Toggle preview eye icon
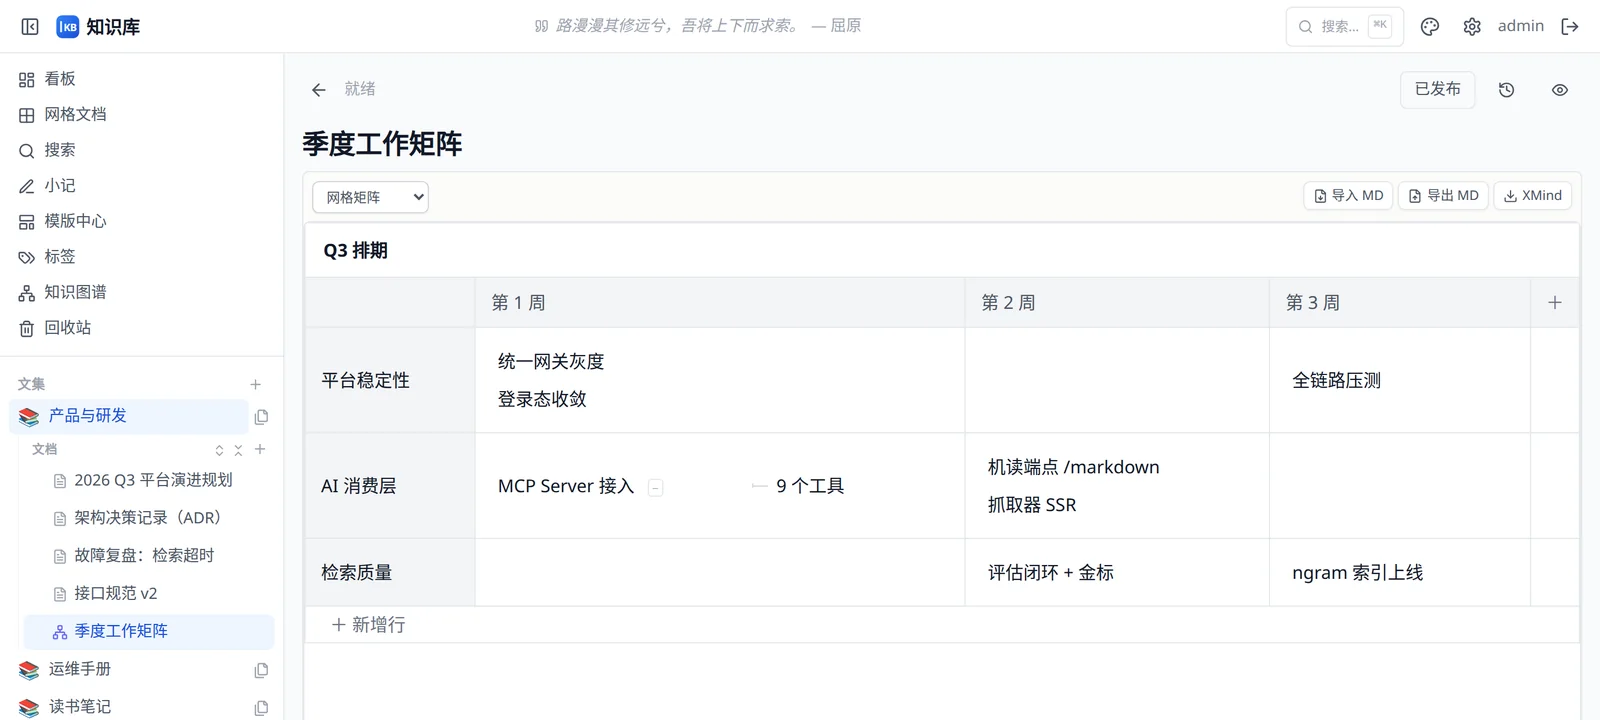This screenshot has width=1600, height=720. pyautogui.click(x=1560, y=90)
